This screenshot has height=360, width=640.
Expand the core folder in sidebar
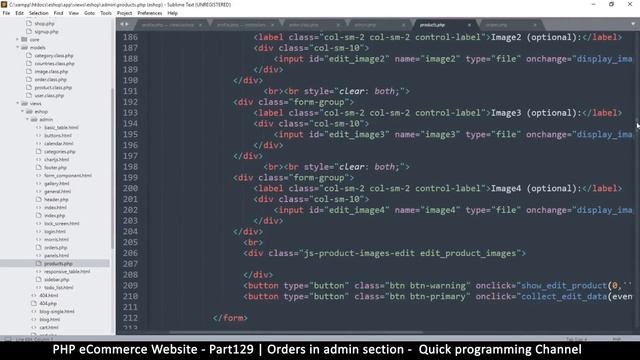point(18,40)
